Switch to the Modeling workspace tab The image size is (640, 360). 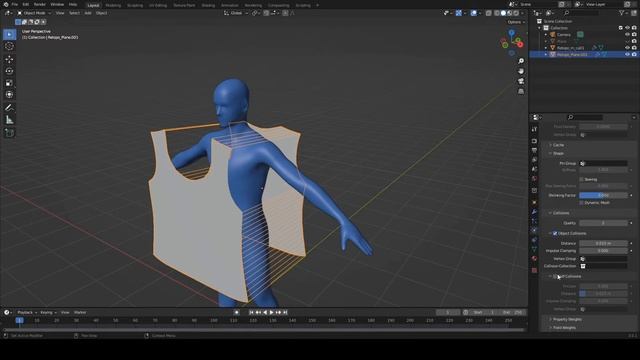(113, 5)
